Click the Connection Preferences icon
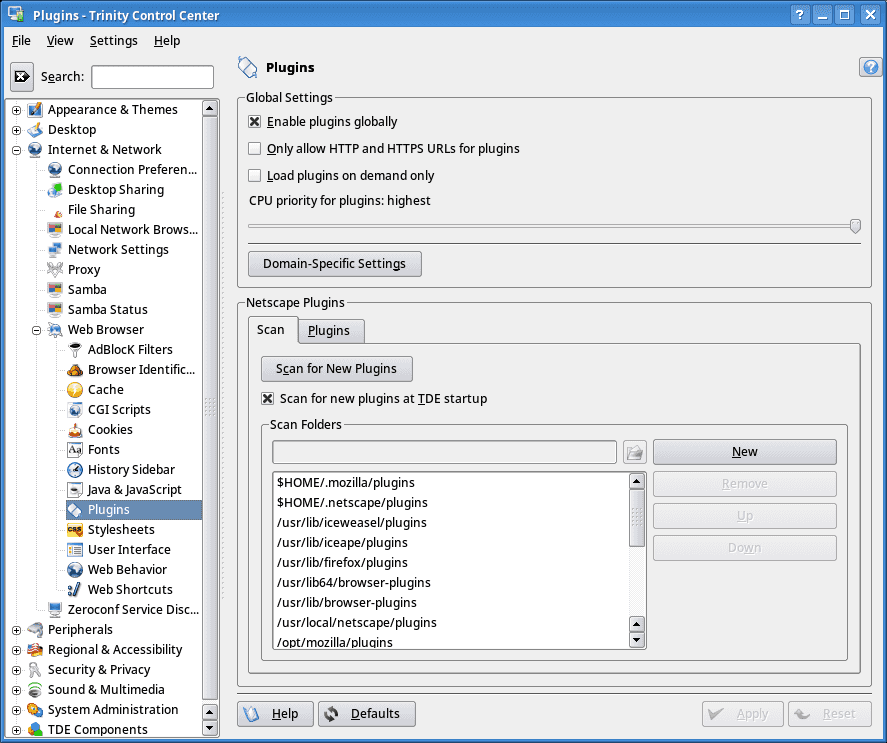The width and height of the screenshot is (887, 743). tap(55, 169)
